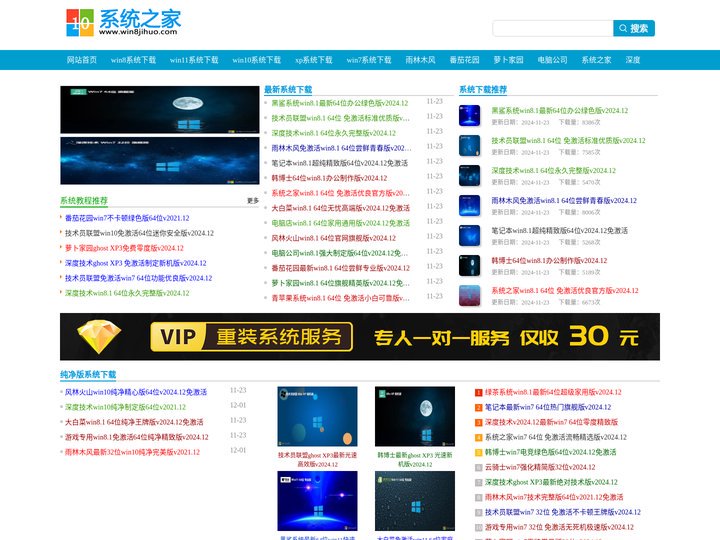Open the 韩博士最新ghost XP3 光速新机版 thumbnail
720x540 pixels.
(415, 416)
